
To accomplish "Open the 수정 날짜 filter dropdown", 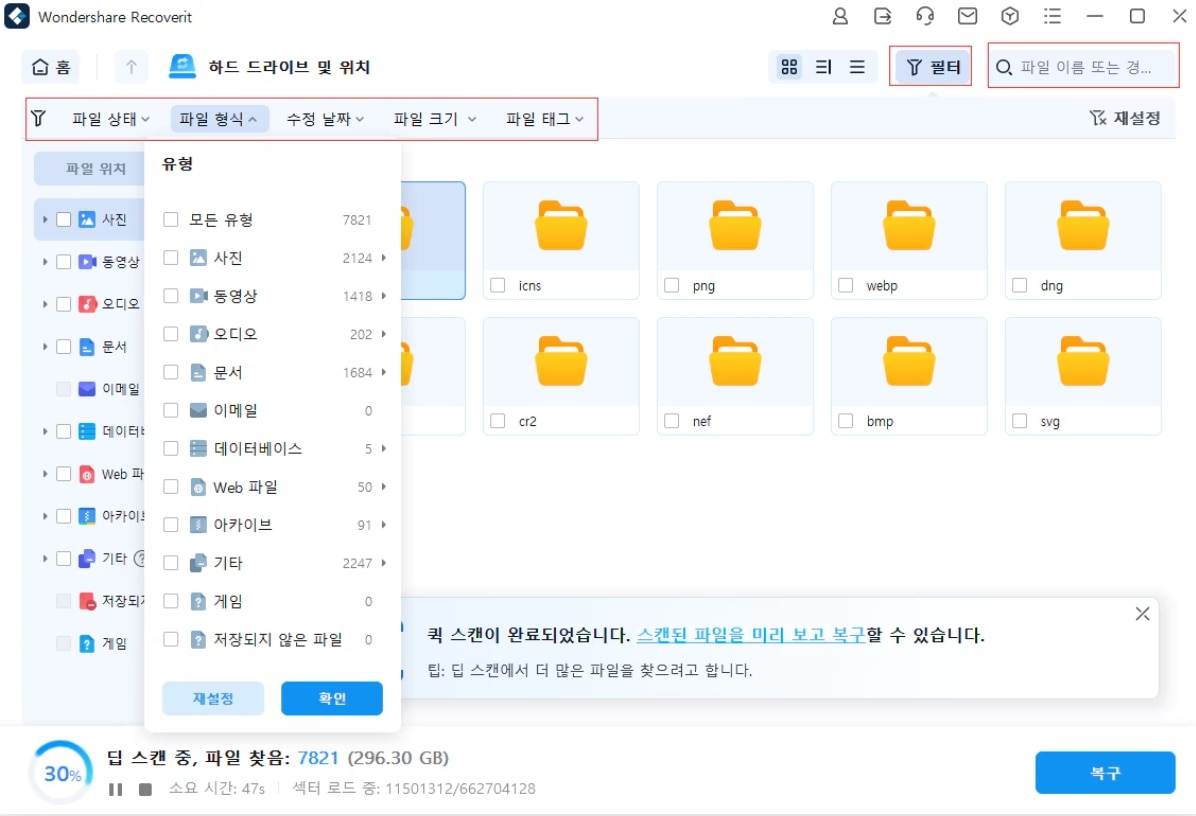I will (325, 119).
